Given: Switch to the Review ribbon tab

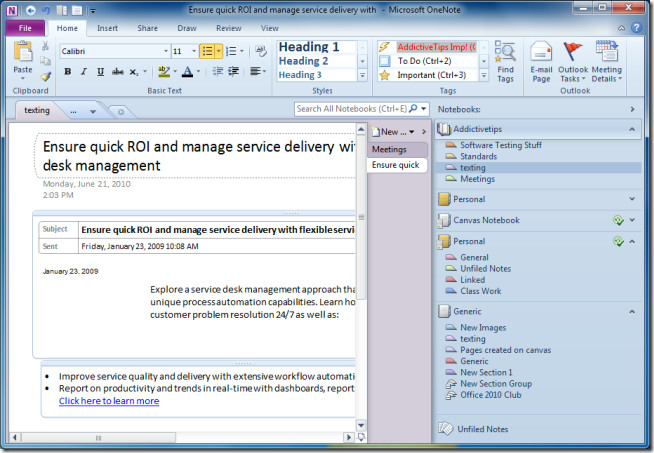Looking at the screenshot, I should coord(229,28).
